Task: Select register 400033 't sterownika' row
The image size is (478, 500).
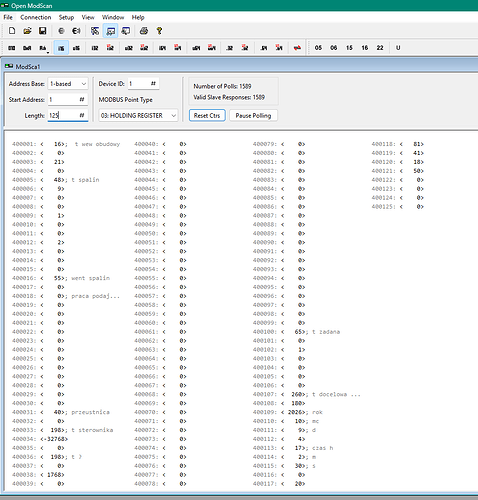Action: click(x=63, y=430)
